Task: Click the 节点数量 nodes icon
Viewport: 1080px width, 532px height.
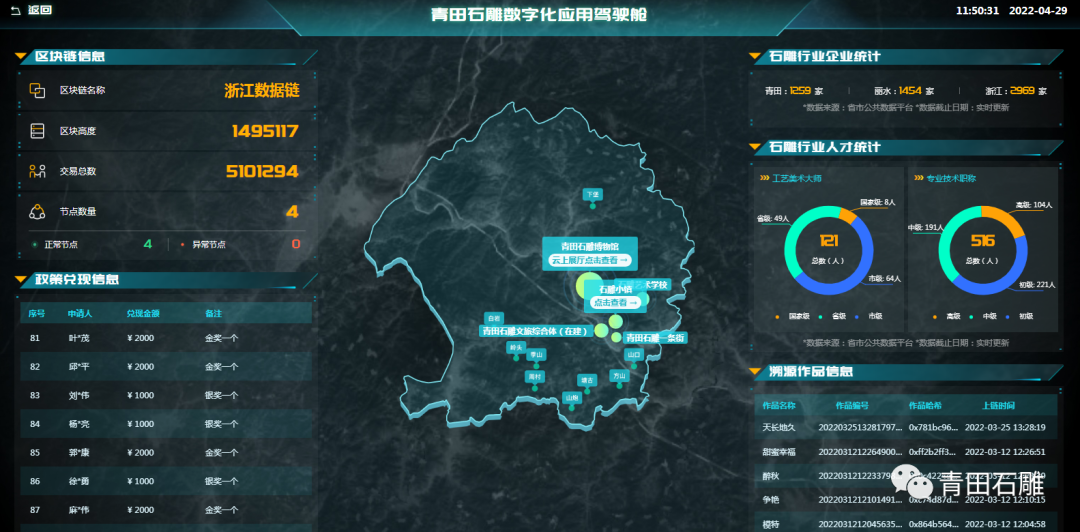Action: click(37, 212)
